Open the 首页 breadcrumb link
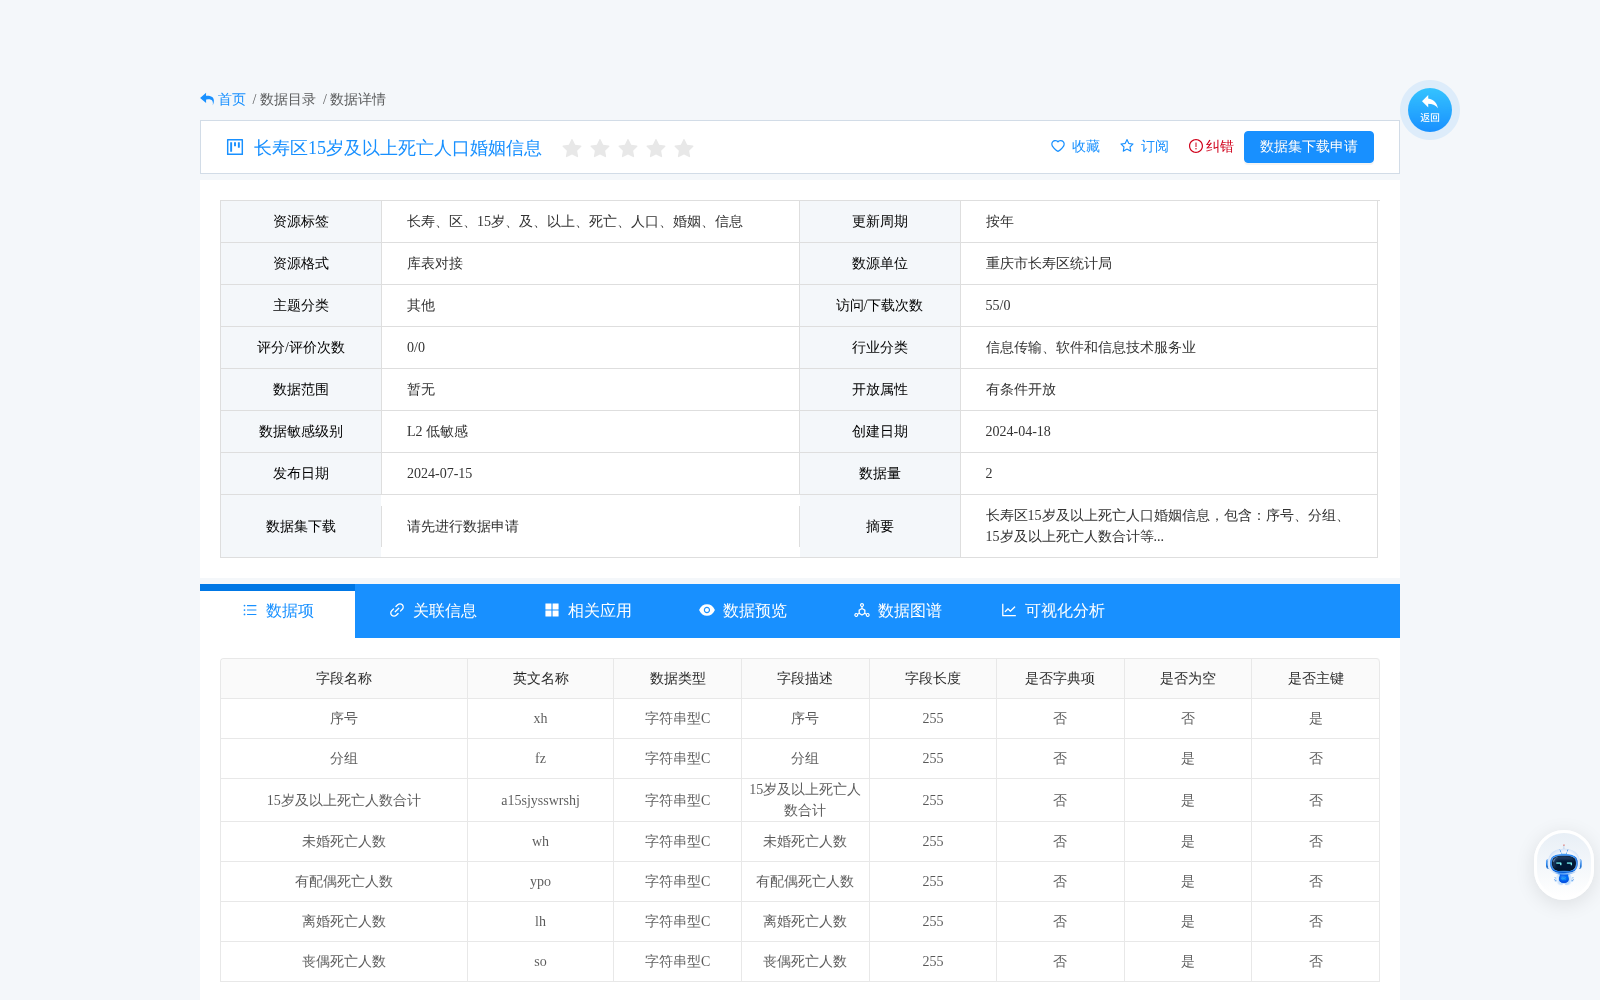Image resolution: width=1600 pixels, height=1000 pixels. [232, 99]
